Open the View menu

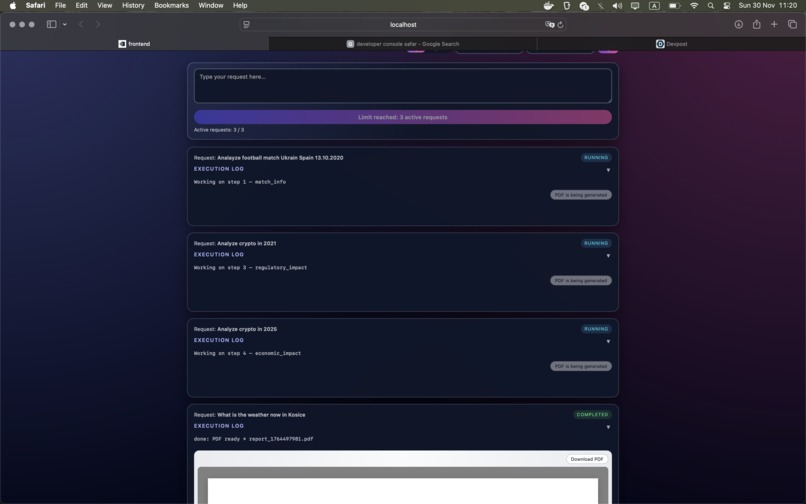point(104,6)
